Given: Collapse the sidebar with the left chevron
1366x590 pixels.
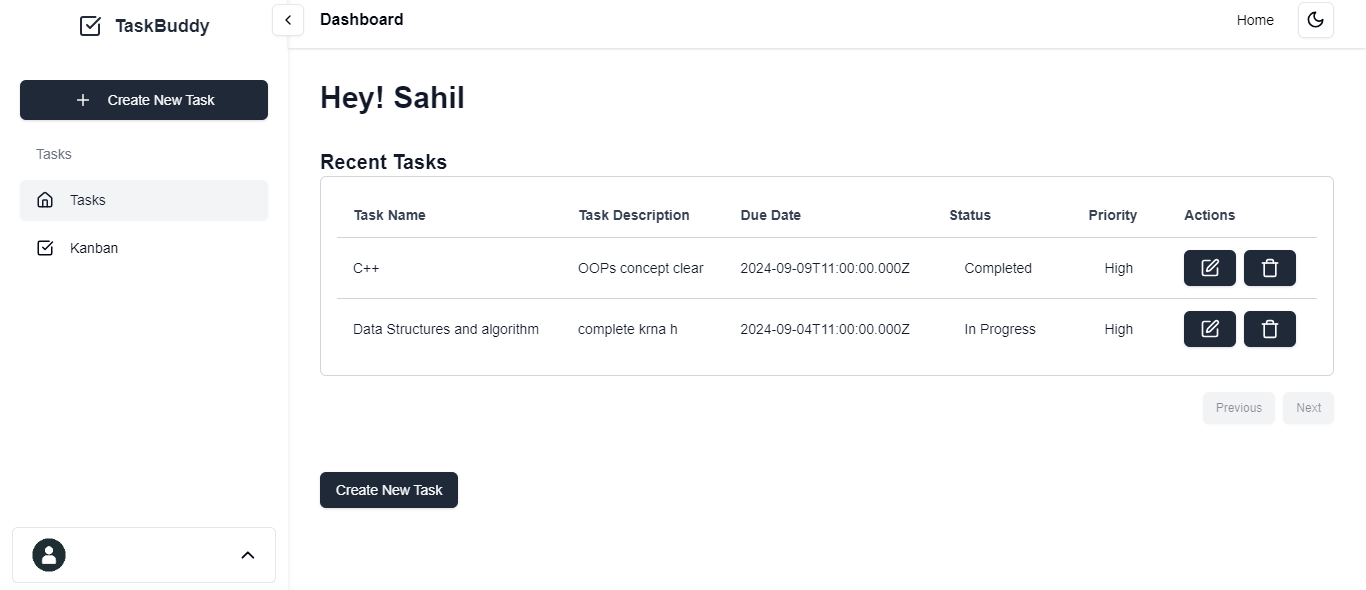Looking at the screenshot, I should tap(288, 20).
